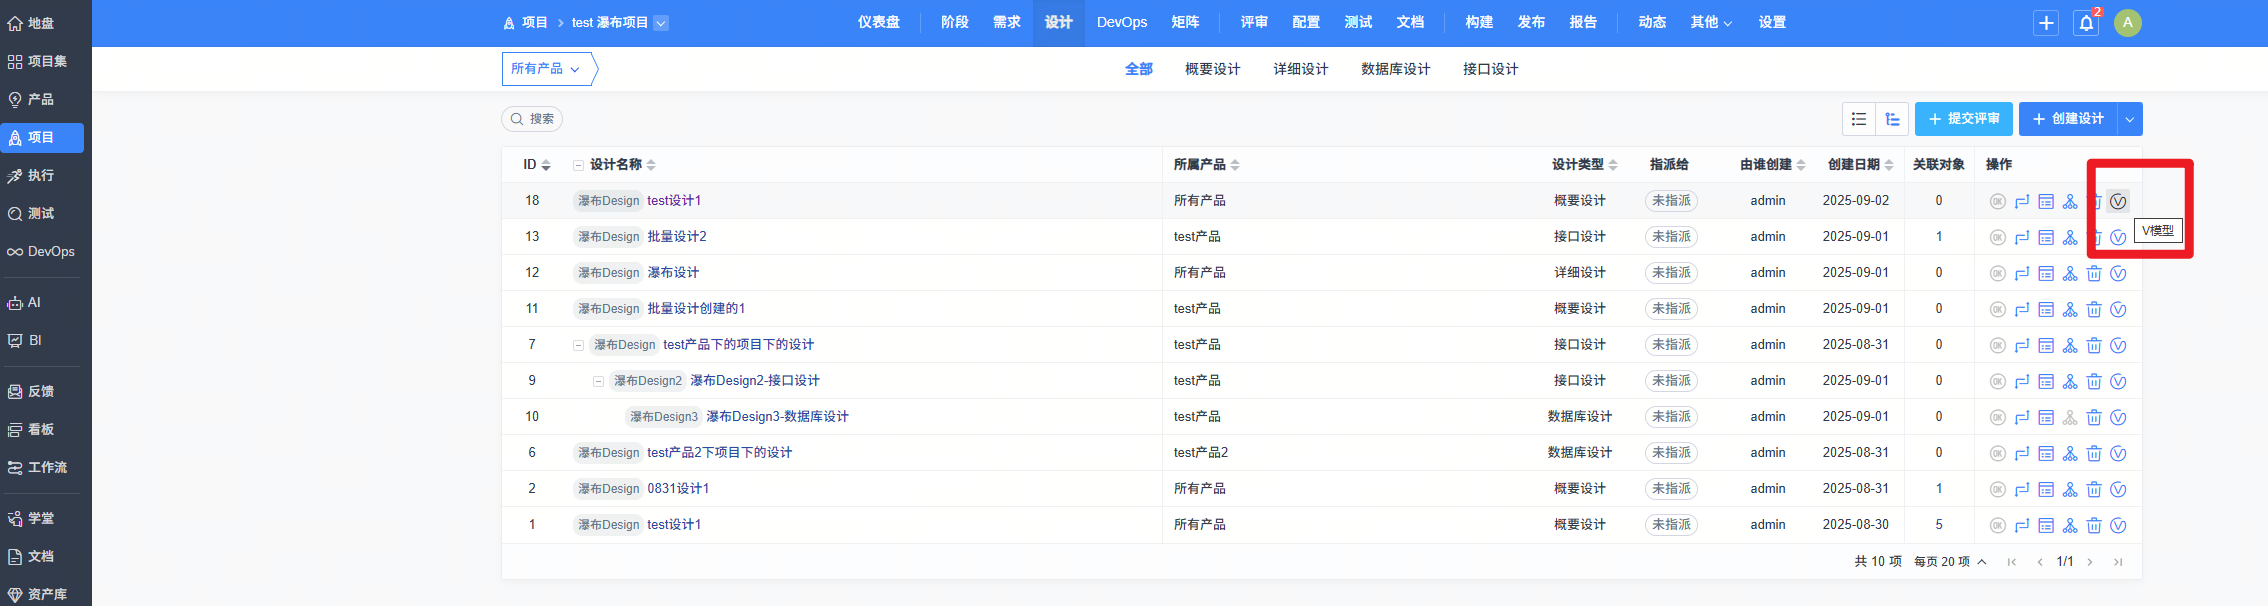Image resolution: width=2268 pixels, height=606 pixels.
Task: Click the V模型 icon for design ID 18
Action: point(2117,201)
